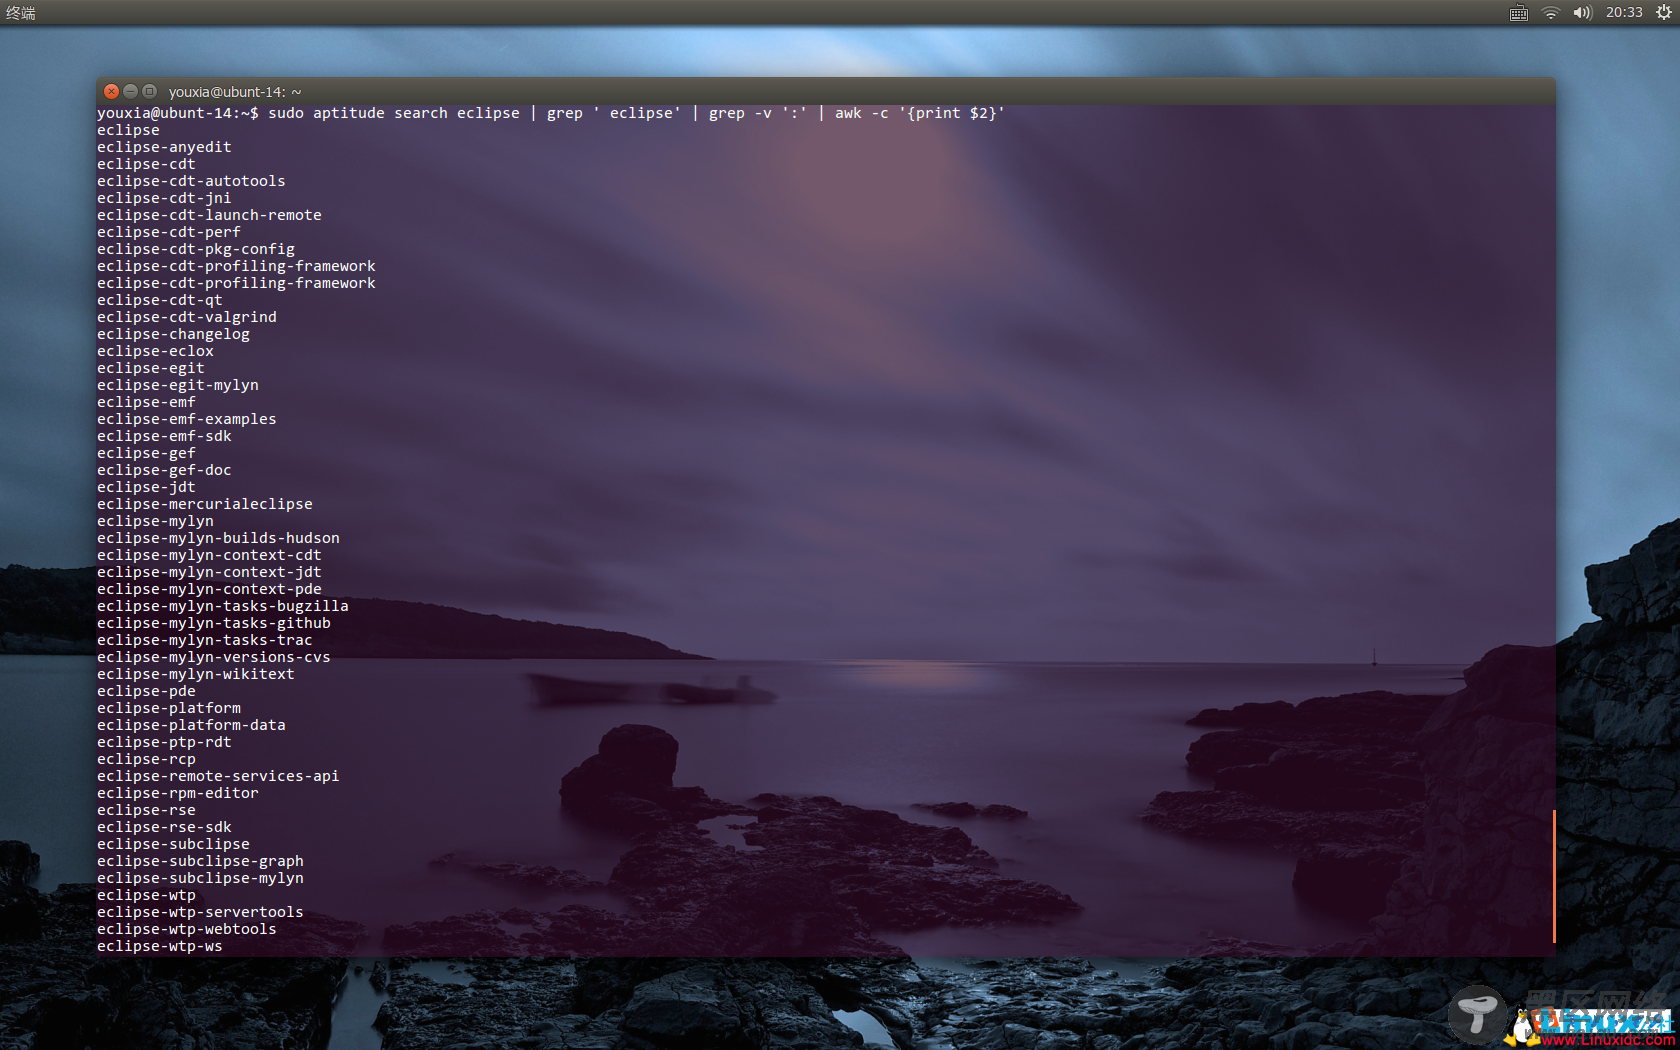Click the output line eclipse-mylyn-versions-cvs
The width and height of the screenshot is (1680, 1050).
click(214, 657)
